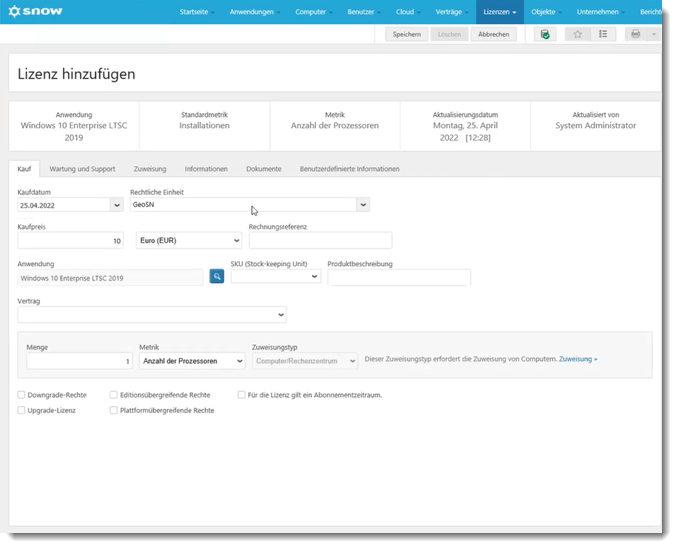The width and height of the screenshot is (677, 548).
Task: Click the Anwendung text field
Action: 110,278
